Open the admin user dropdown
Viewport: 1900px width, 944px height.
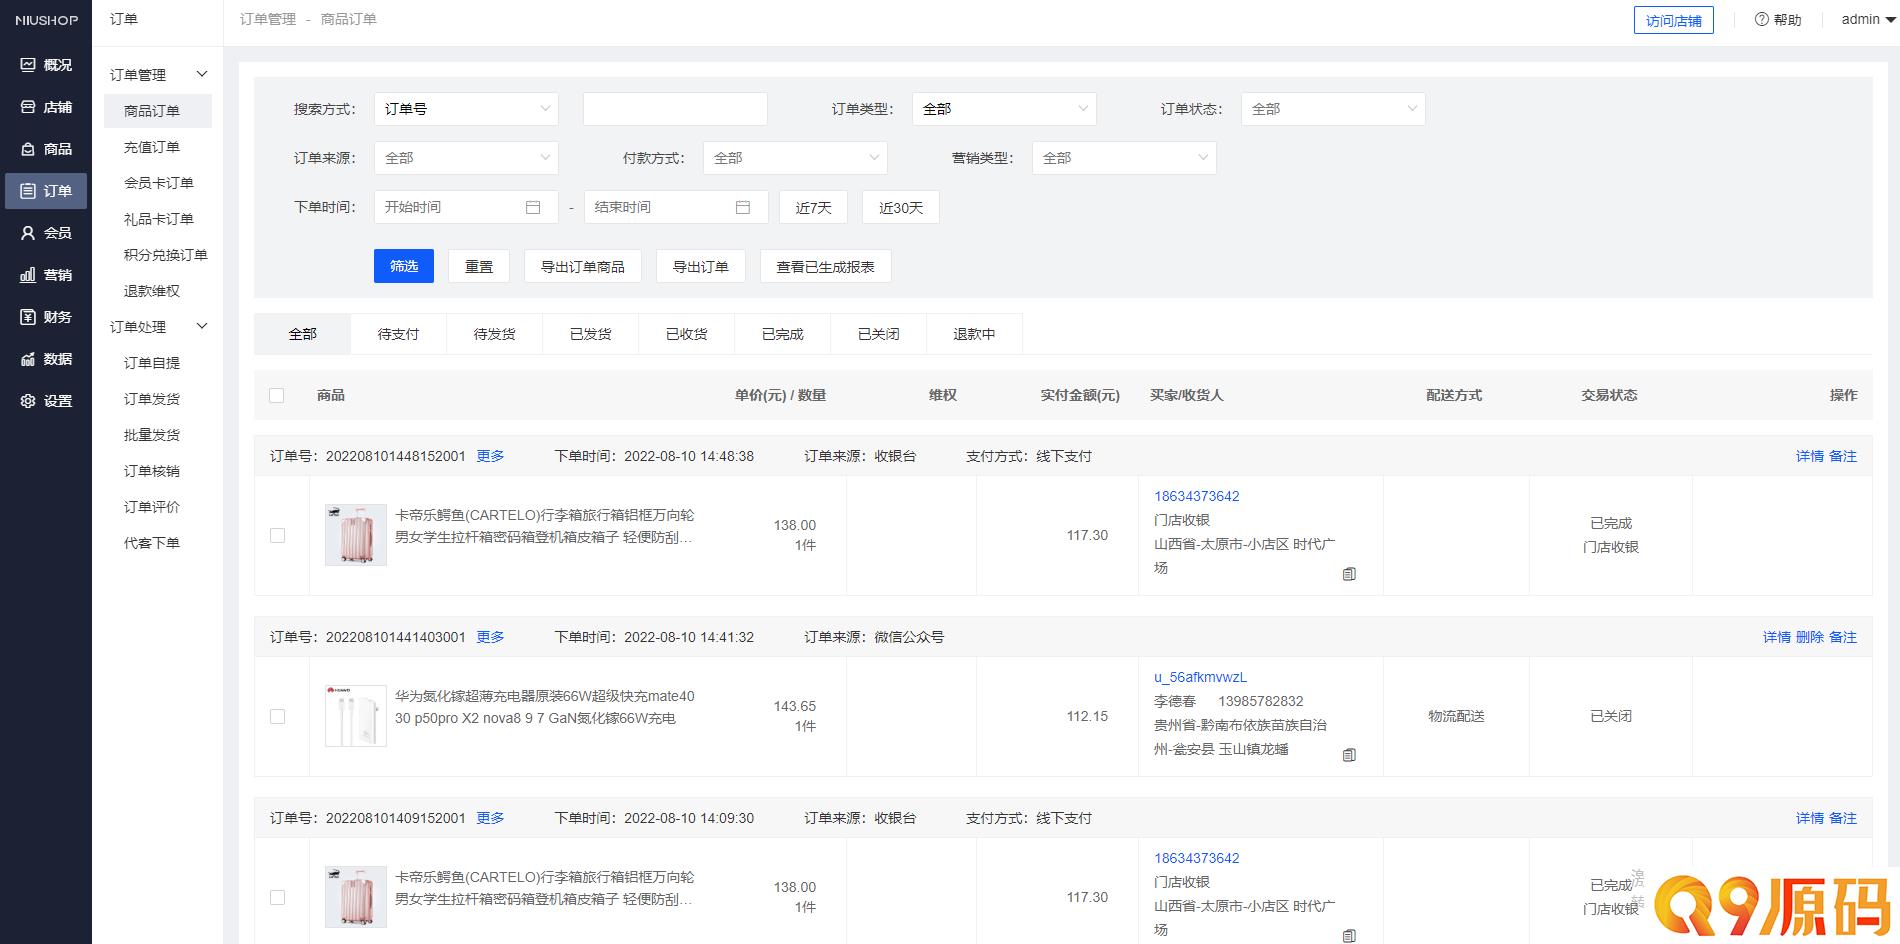point(1867,19)
